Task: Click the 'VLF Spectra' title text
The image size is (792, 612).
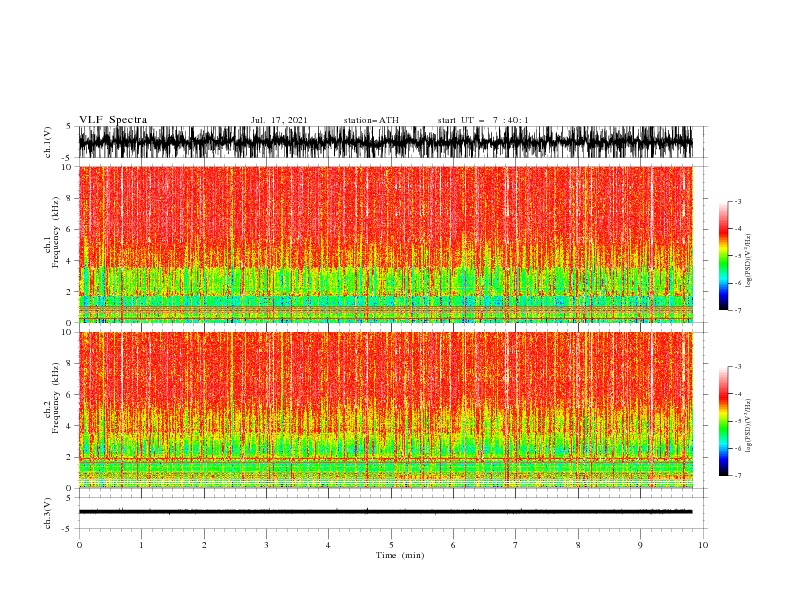Action: 113,120
